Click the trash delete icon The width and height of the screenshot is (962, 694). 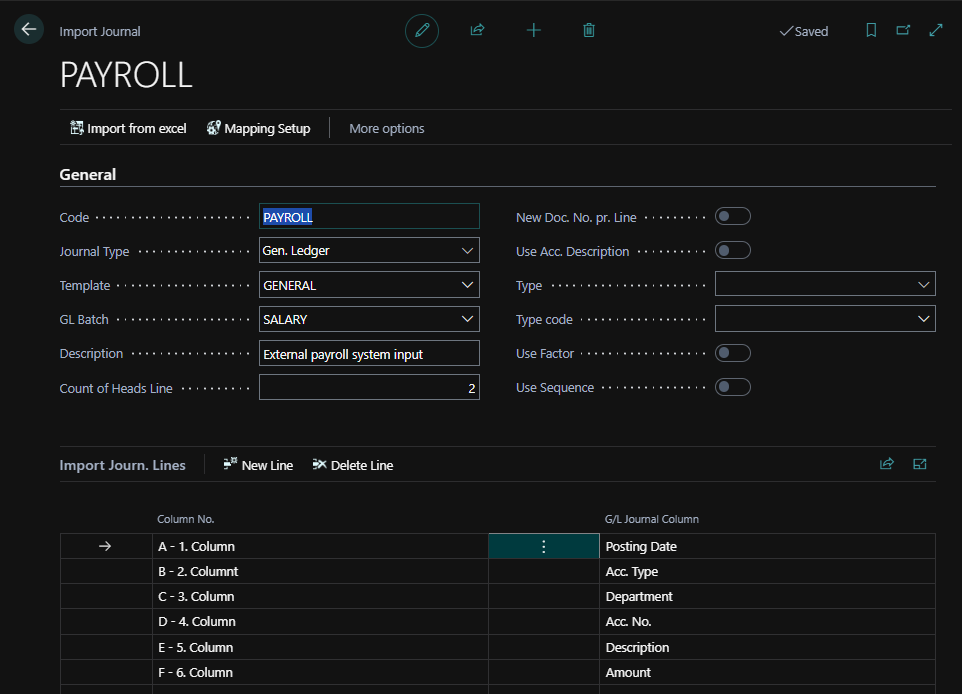[x=589, y=31]
